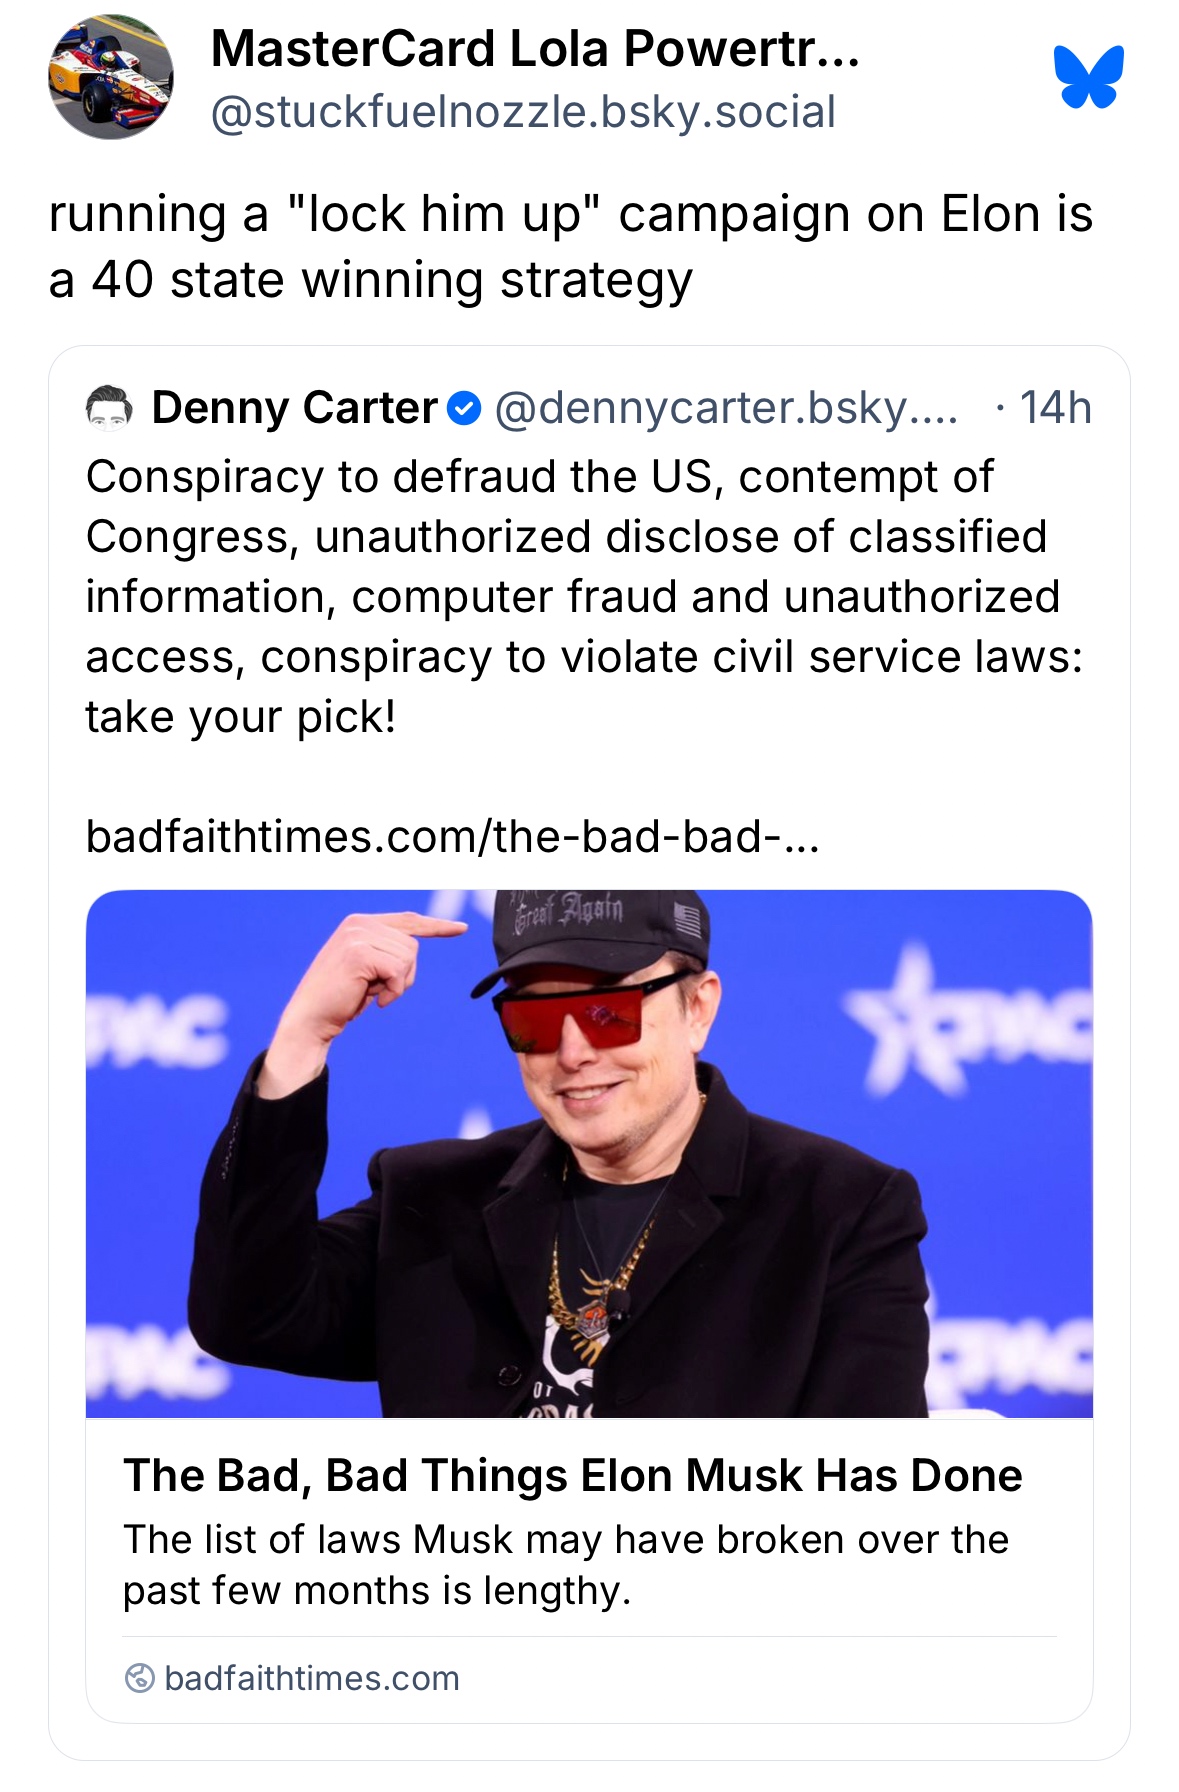Screen dimensions: 1179x1792
Task: Open the MasterCard Lola Powertr... display name
Action: [535, 48]
